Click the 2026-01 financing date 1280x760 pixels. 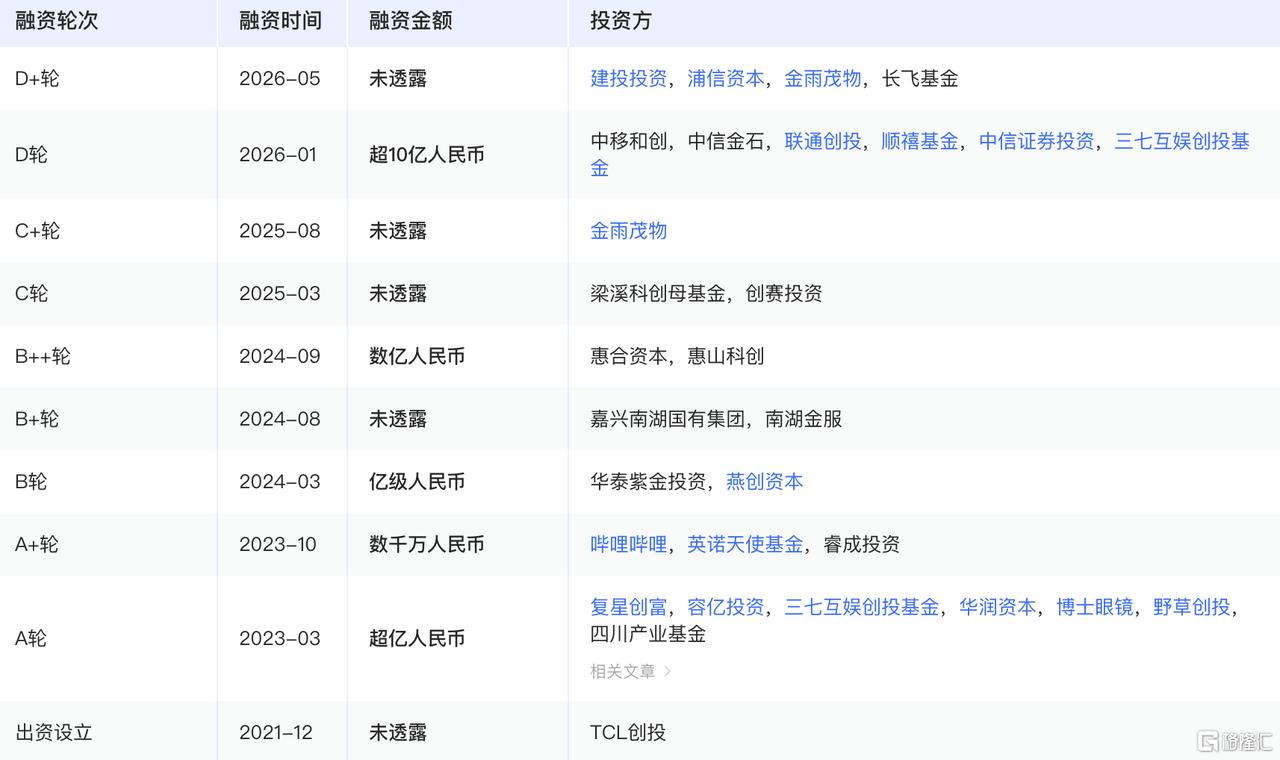point(278,154)
